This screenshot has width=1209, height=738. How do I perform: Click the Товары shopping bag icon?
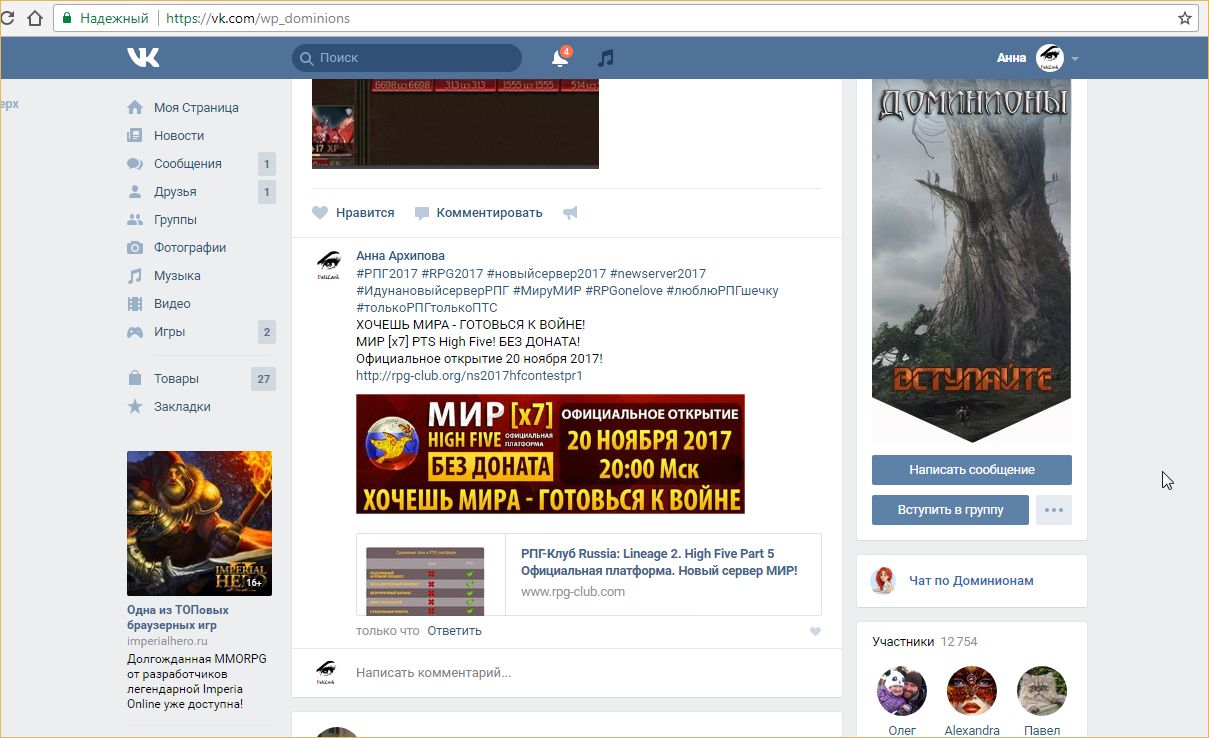[135, 379]
